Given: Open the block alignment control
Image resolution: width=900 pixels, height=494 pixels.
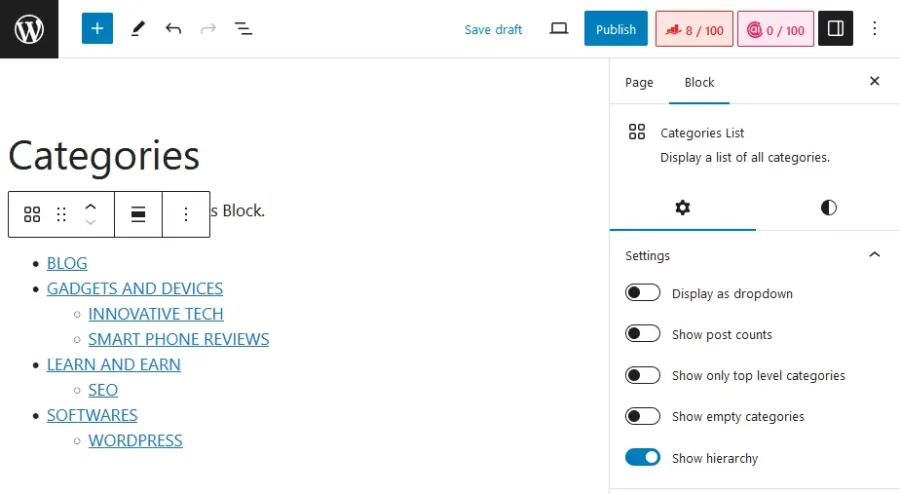Looking at the screenshot, I should point(138,215).
